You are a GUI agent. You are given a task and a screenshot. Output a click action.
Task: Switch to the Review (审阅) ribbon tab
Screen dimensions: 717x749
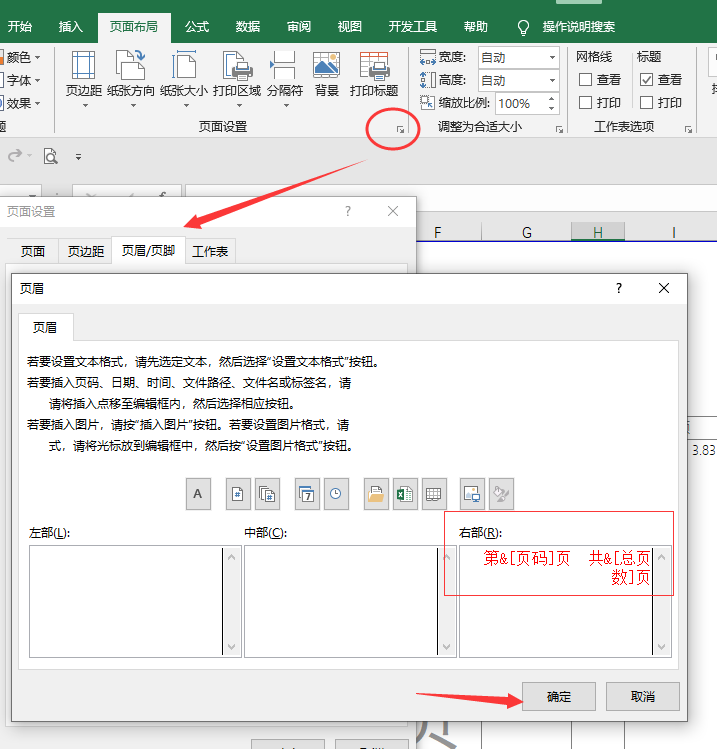(299, 27)
